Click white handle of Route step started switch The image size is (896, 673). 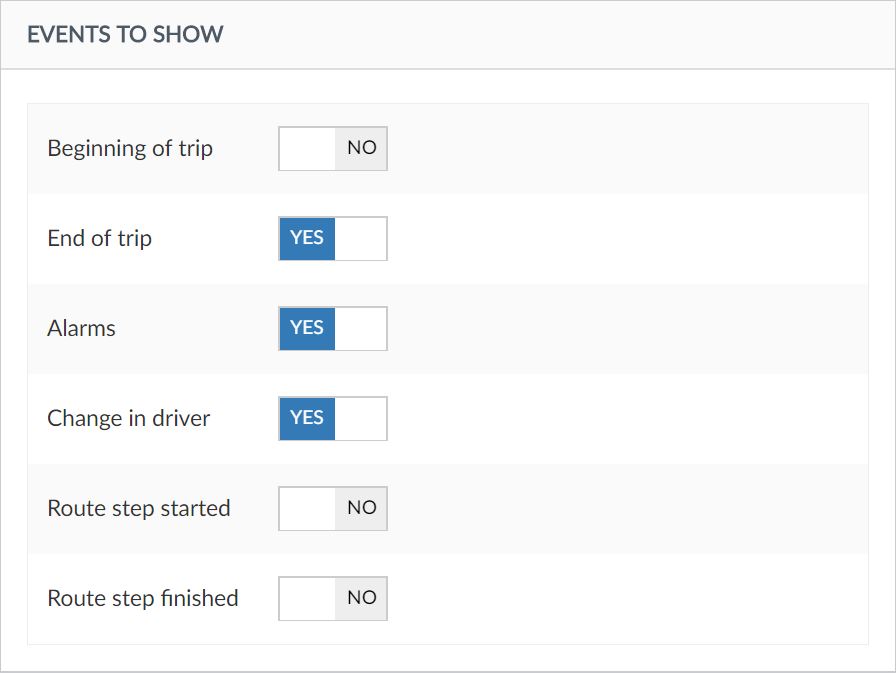pyautogui.click(x=307, y=508)
